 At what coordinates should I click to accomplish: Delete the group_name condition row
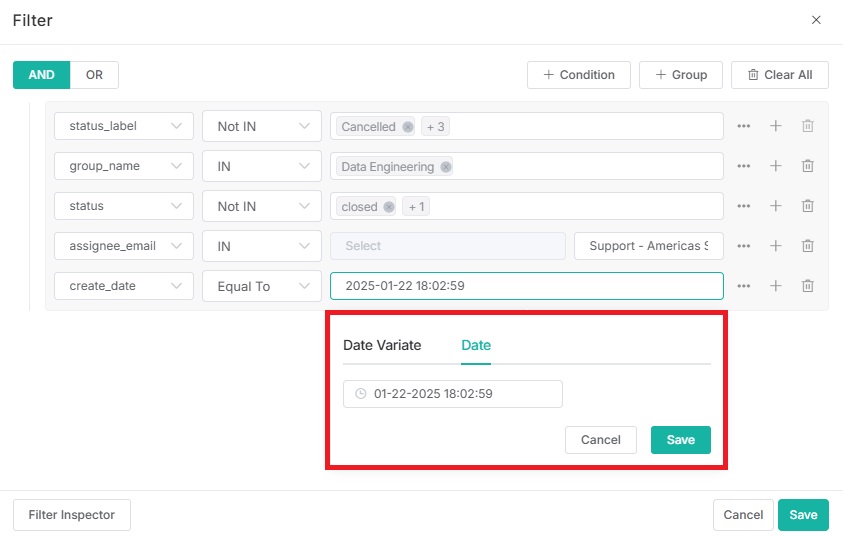point(808,166)
